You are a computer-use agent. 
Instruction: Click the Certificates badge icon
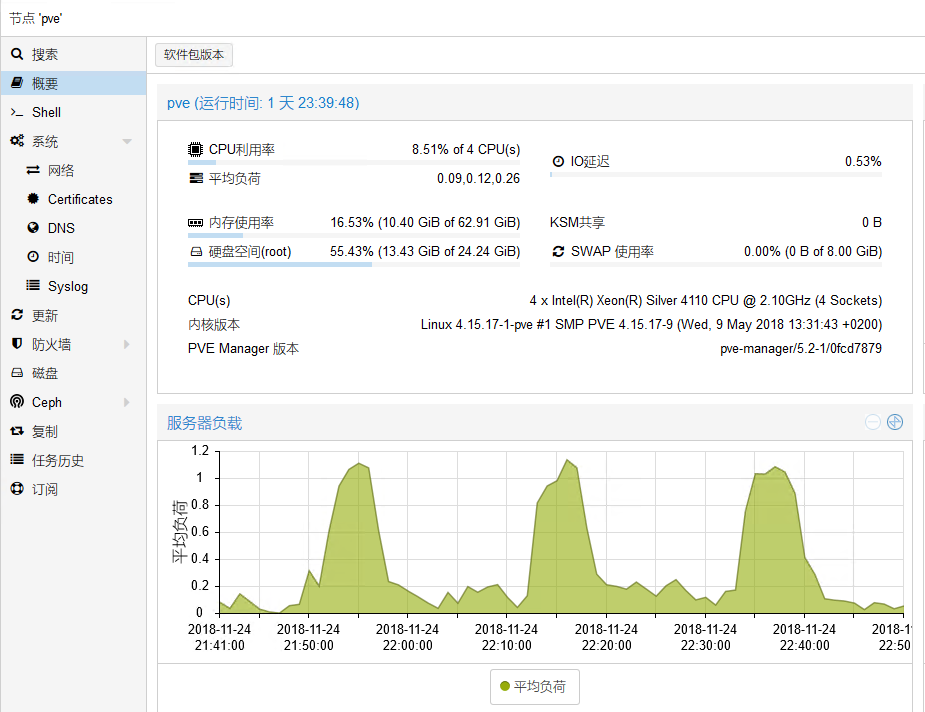[x=33, y=199]
